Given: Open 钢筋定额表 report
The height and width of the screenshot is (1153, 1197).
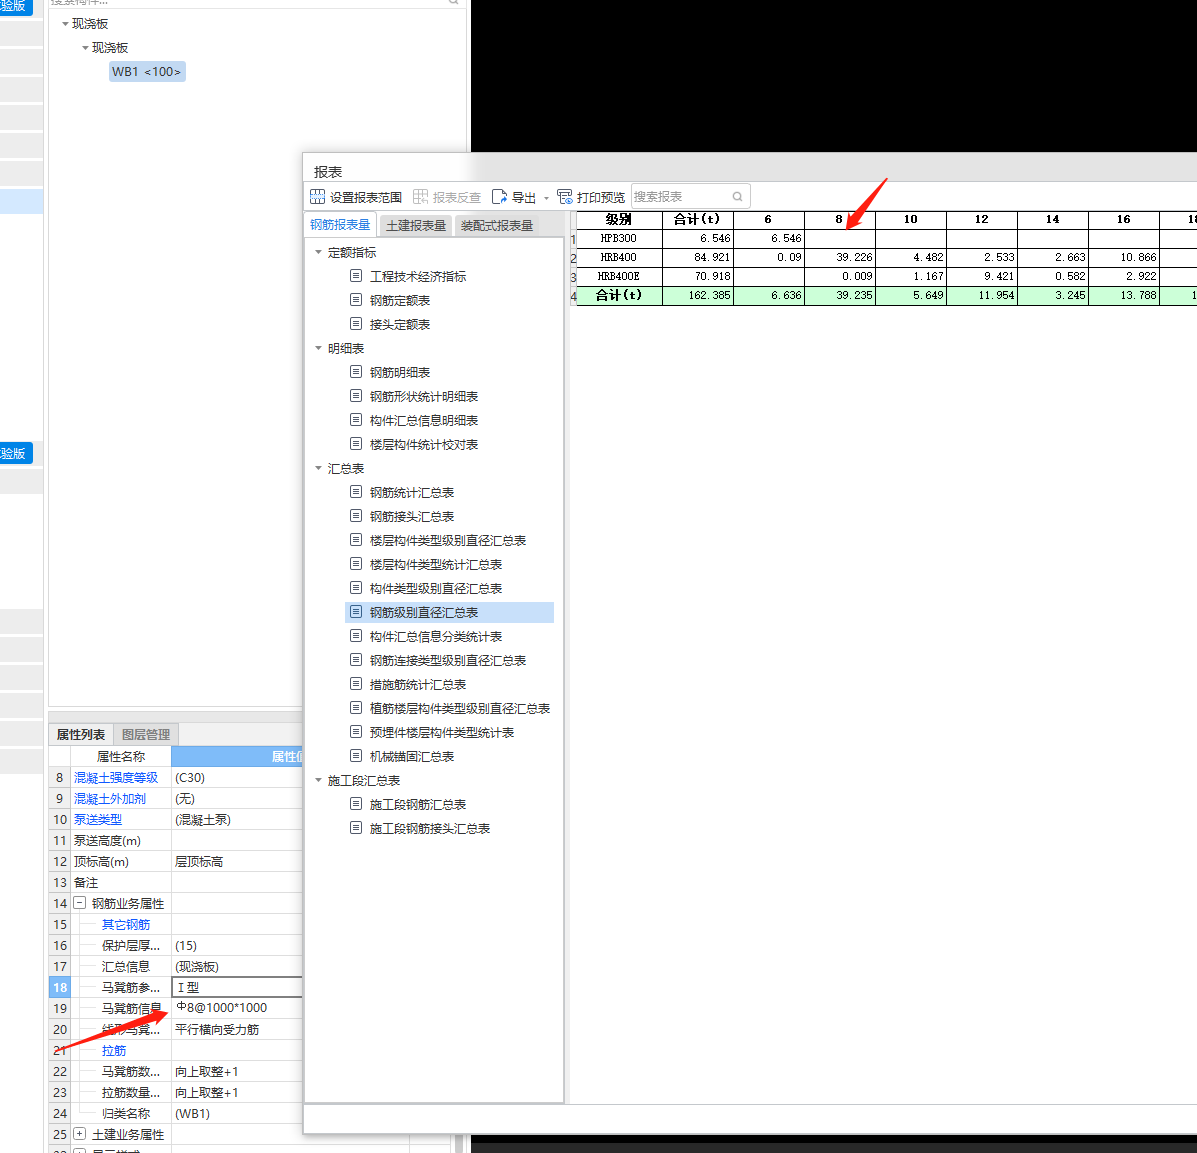Looking at the screenshot, I should pos(400,300).
